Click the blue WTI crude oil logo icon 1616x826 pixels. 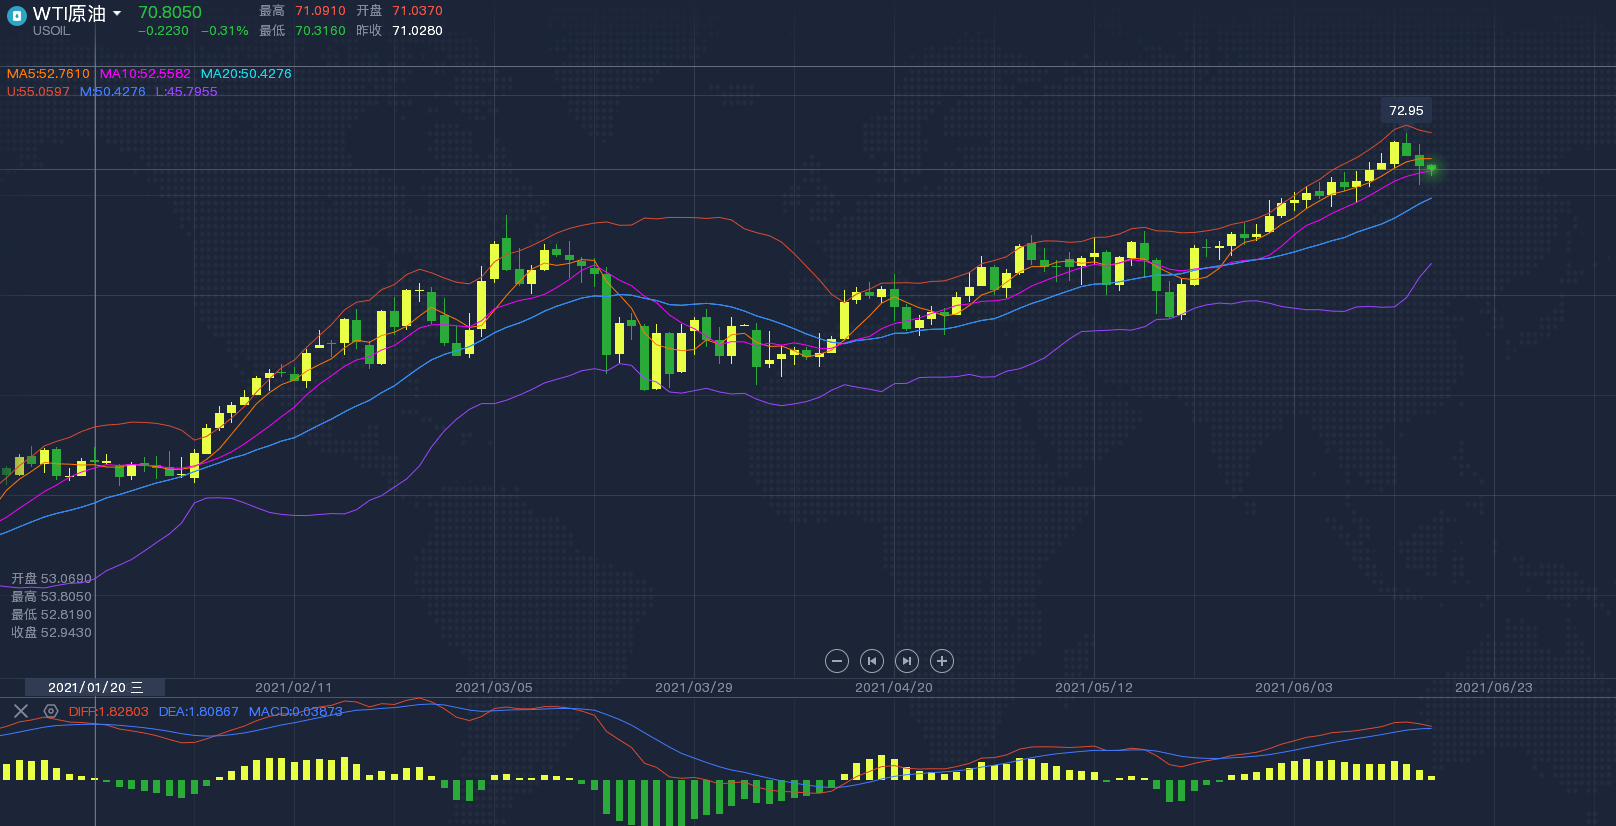pos(16,16)
